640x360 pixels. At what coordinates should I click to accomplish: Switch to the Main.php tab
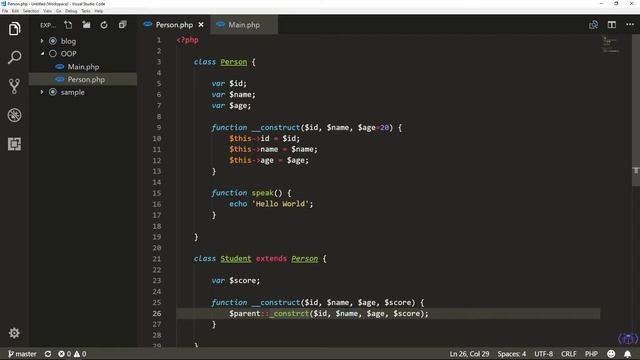(x=244, y=25)
